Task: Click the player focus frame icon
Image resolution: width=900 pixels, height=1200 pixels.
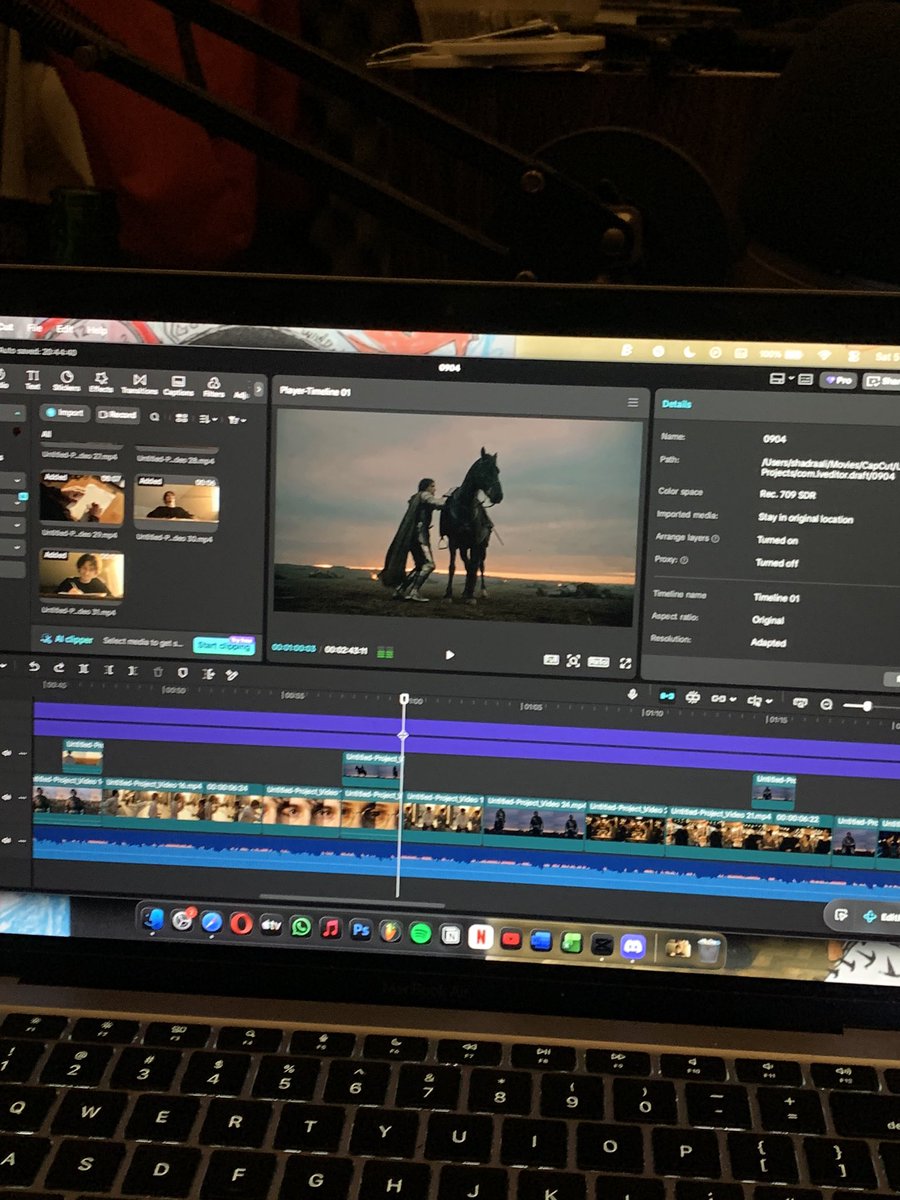Action: pyautogui.click(x=574, y=661)
